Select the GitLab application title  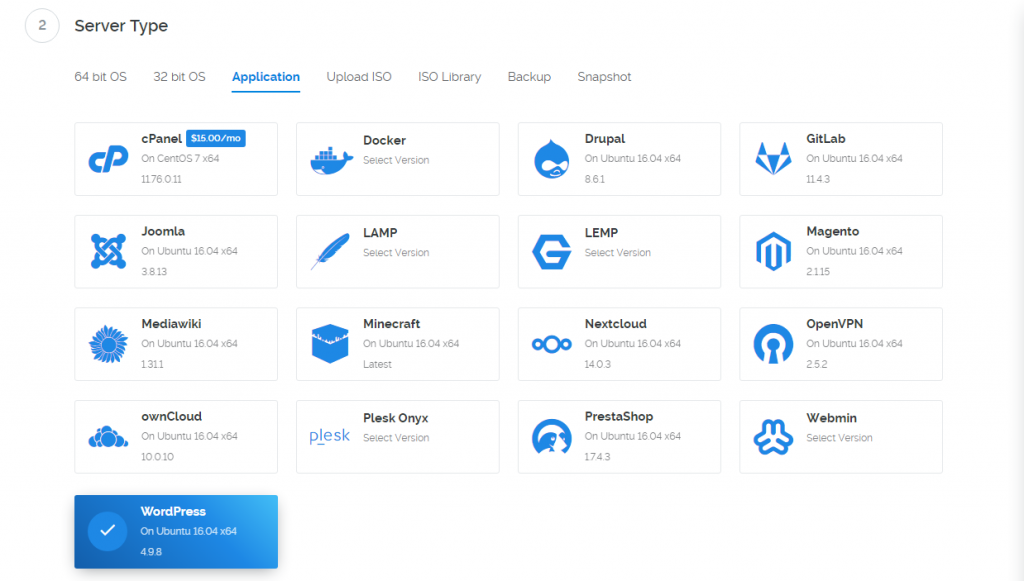[825, 139]
